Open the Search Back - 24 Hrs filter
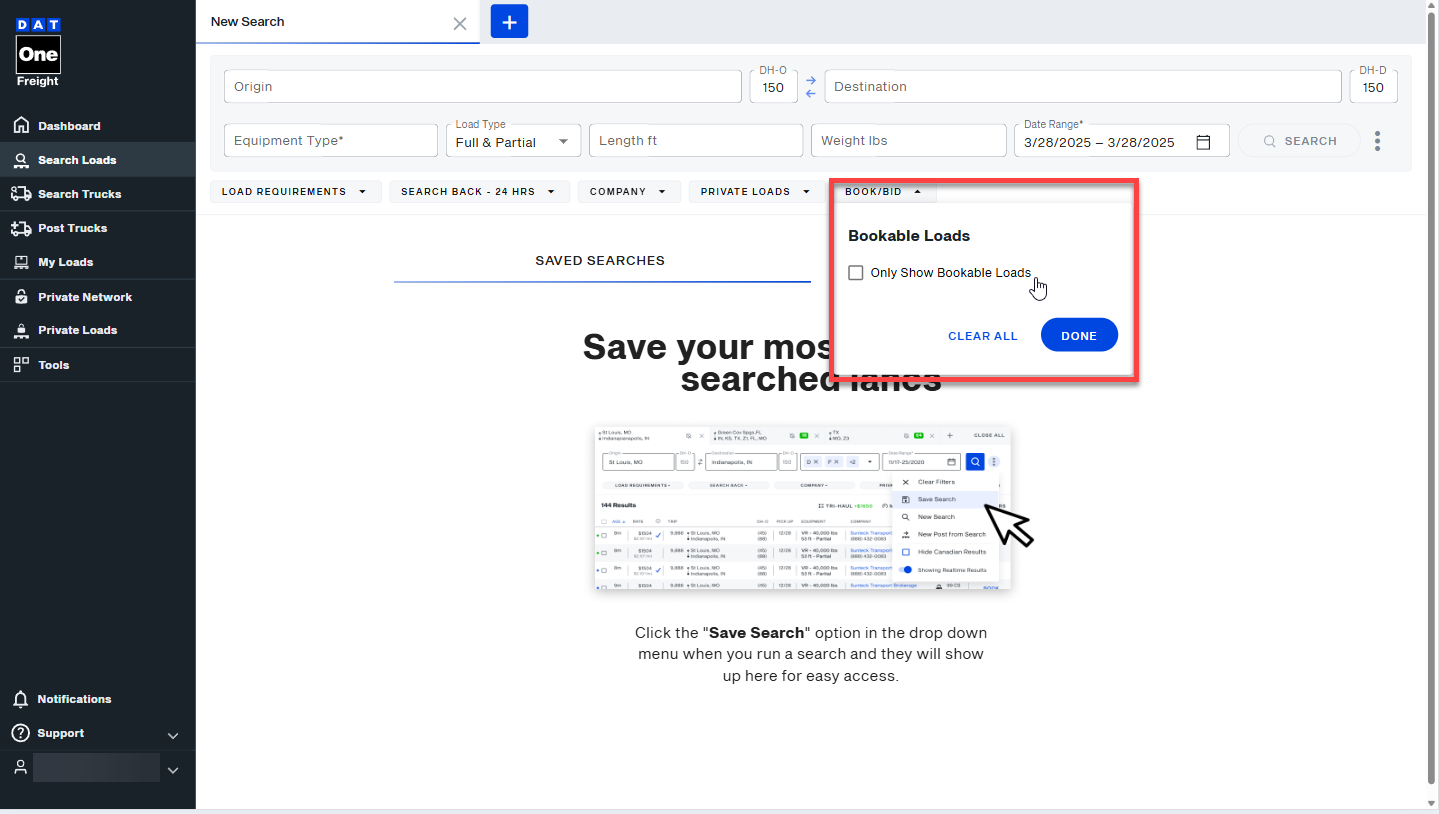This screenshot has width=1439, height=814. pyautogui.click(x=479, y=192)
